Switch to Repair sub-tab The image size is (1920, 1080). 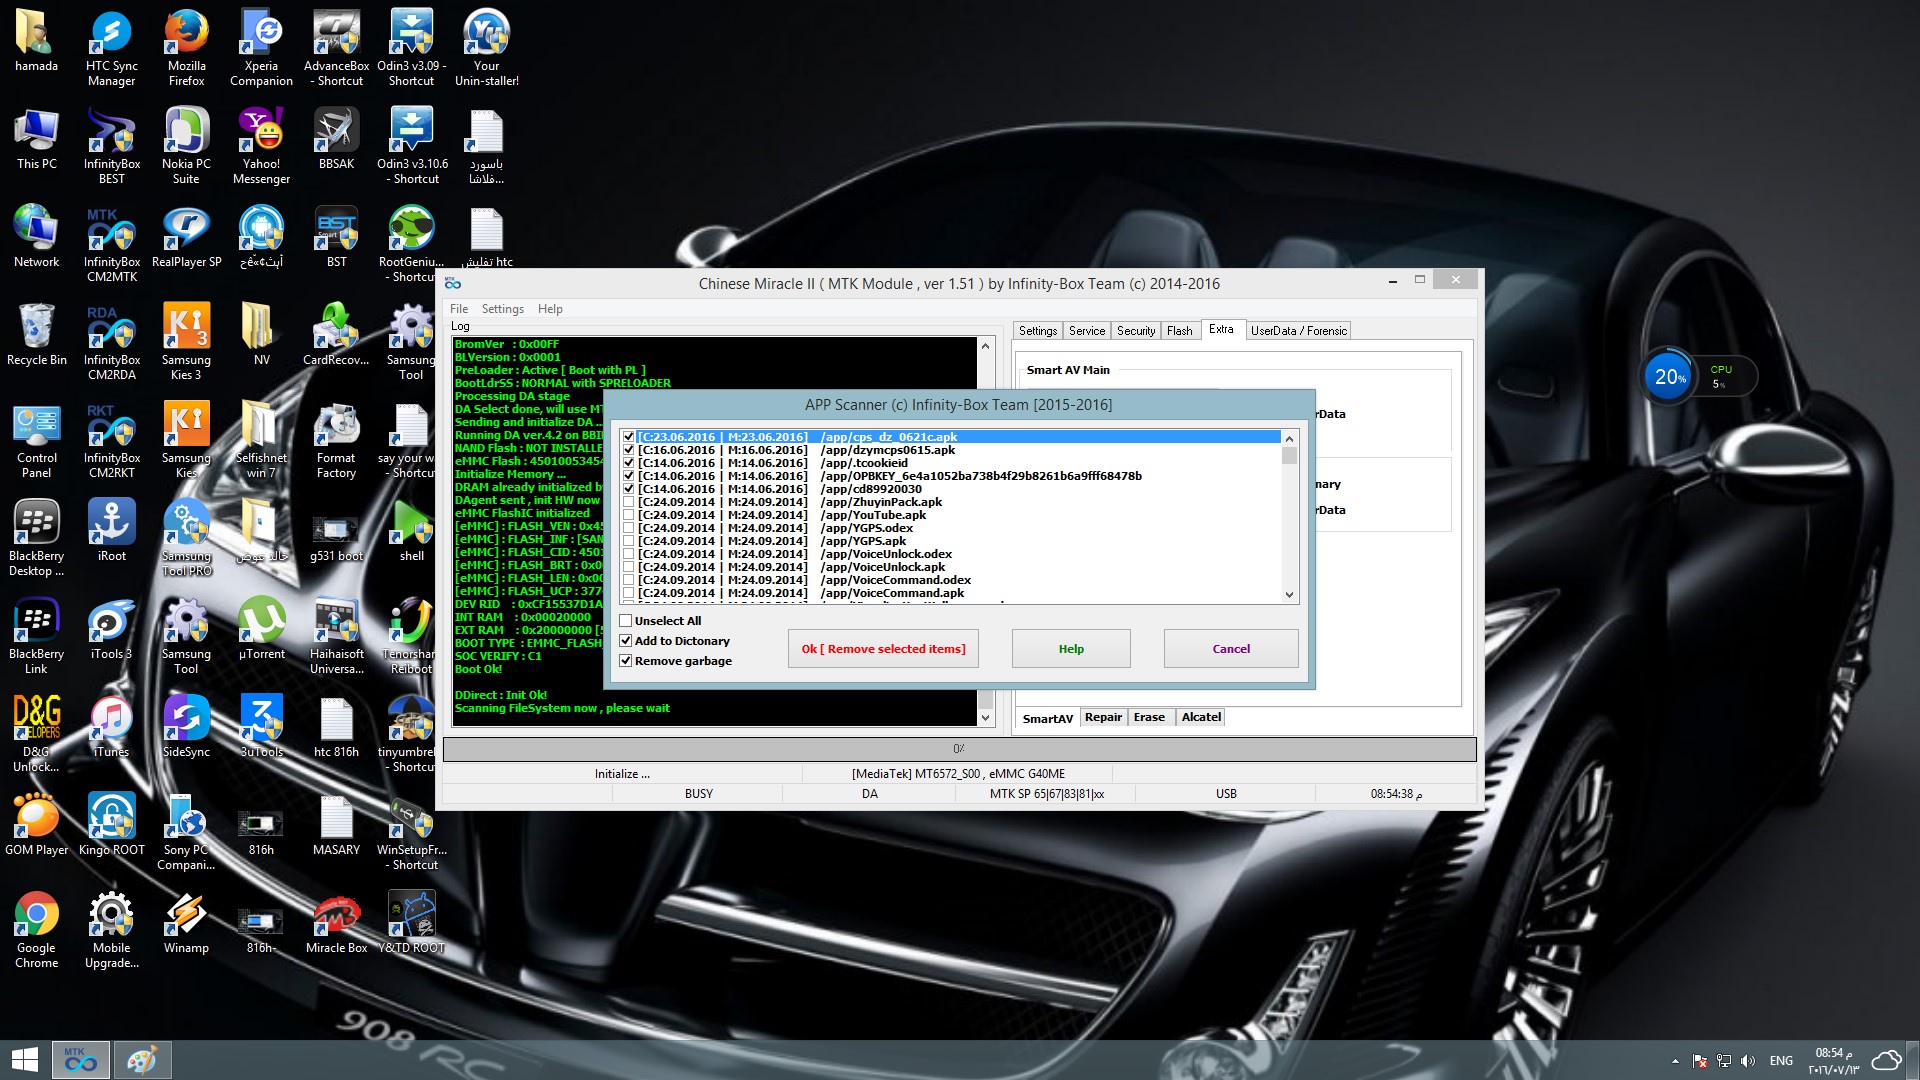pos(1103,717)
